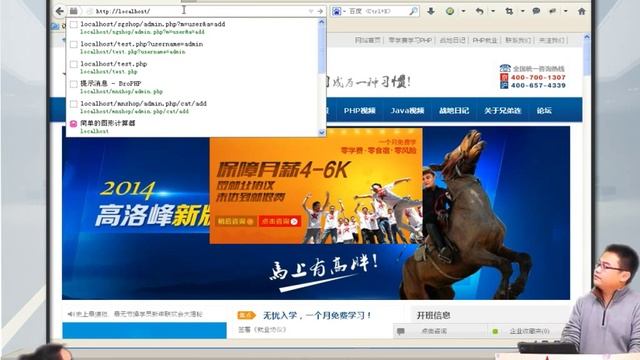Click 点击咨询 in the bottom chat bar
Image resolution: width=640 pixels, height=360 pixels.
click(434, 331)
